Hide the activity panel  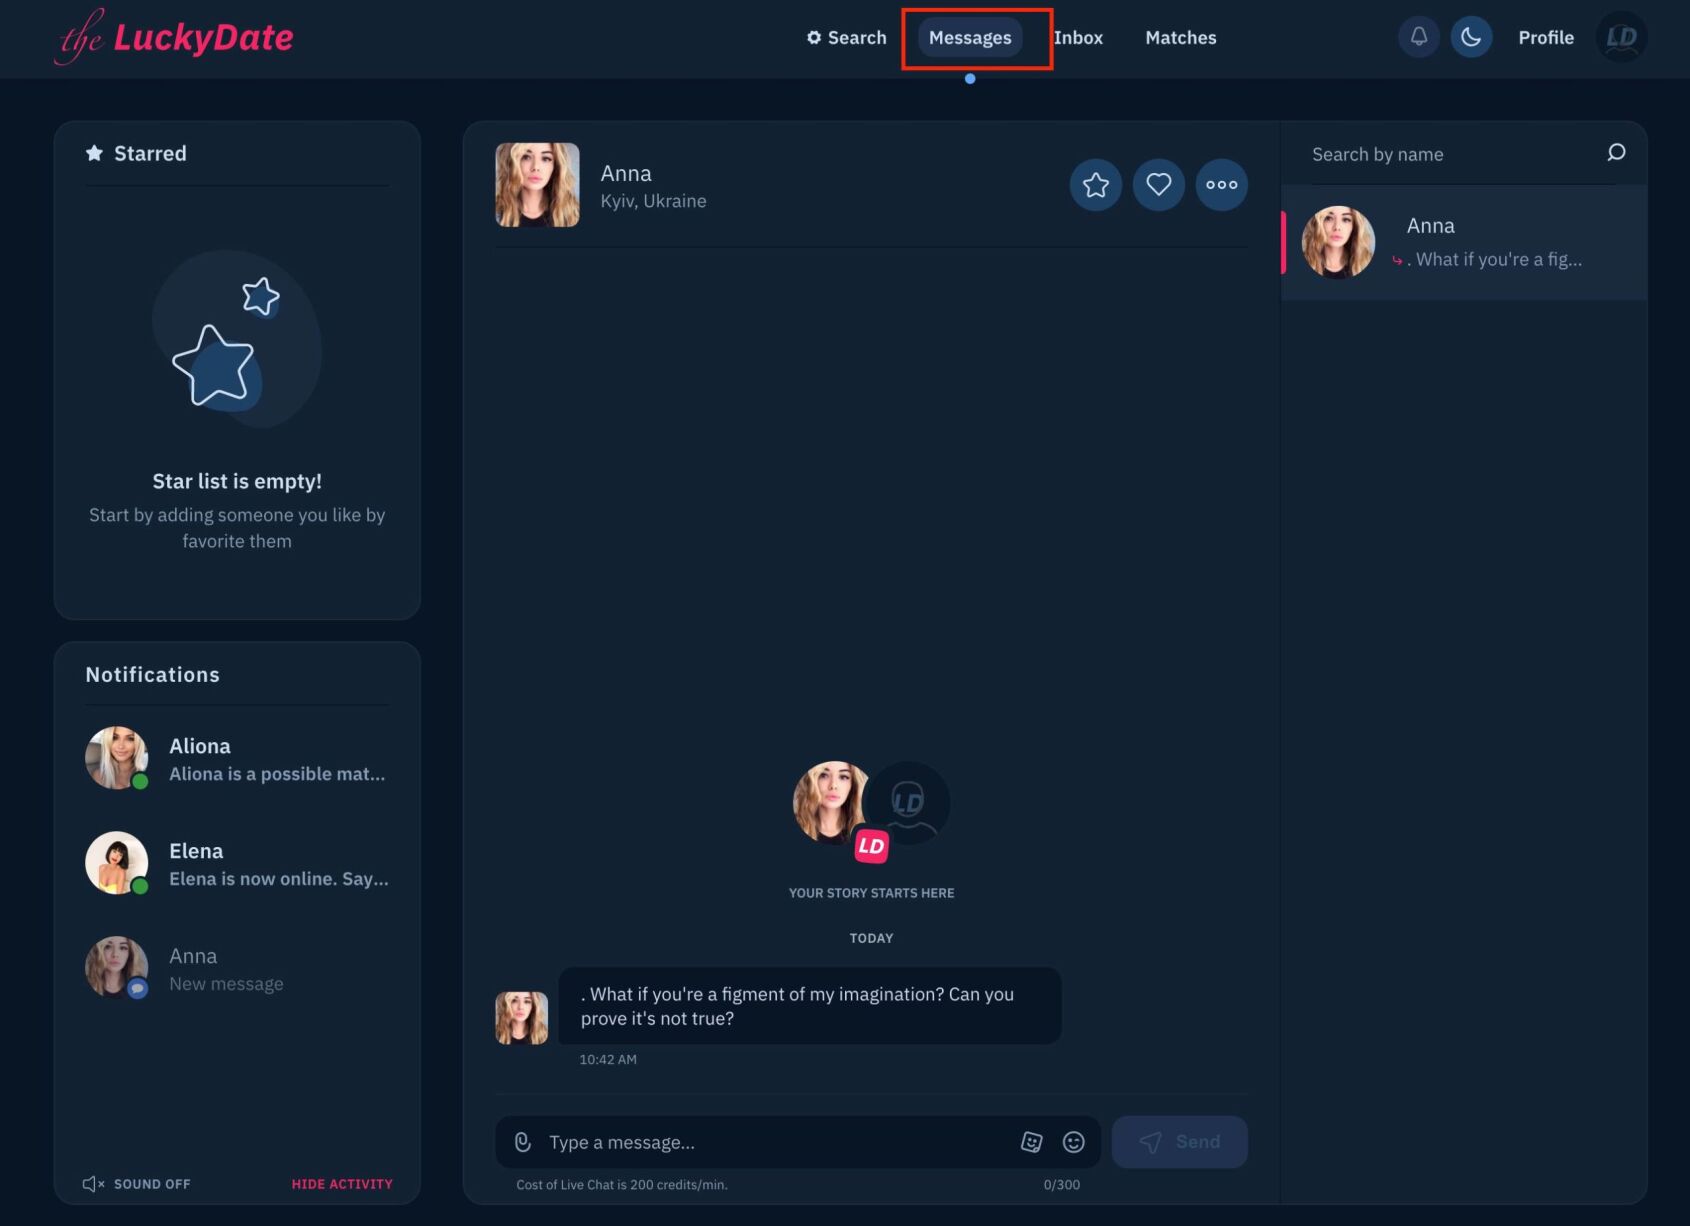click(342, 1184)
